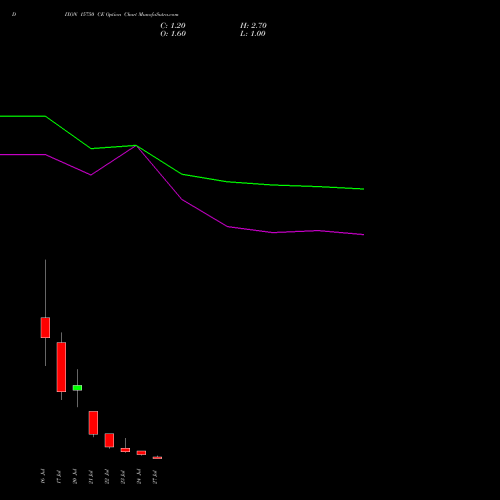
Task: Click the CE Option Chart title text
Action: pyautogui.click(x=122, y=14)
